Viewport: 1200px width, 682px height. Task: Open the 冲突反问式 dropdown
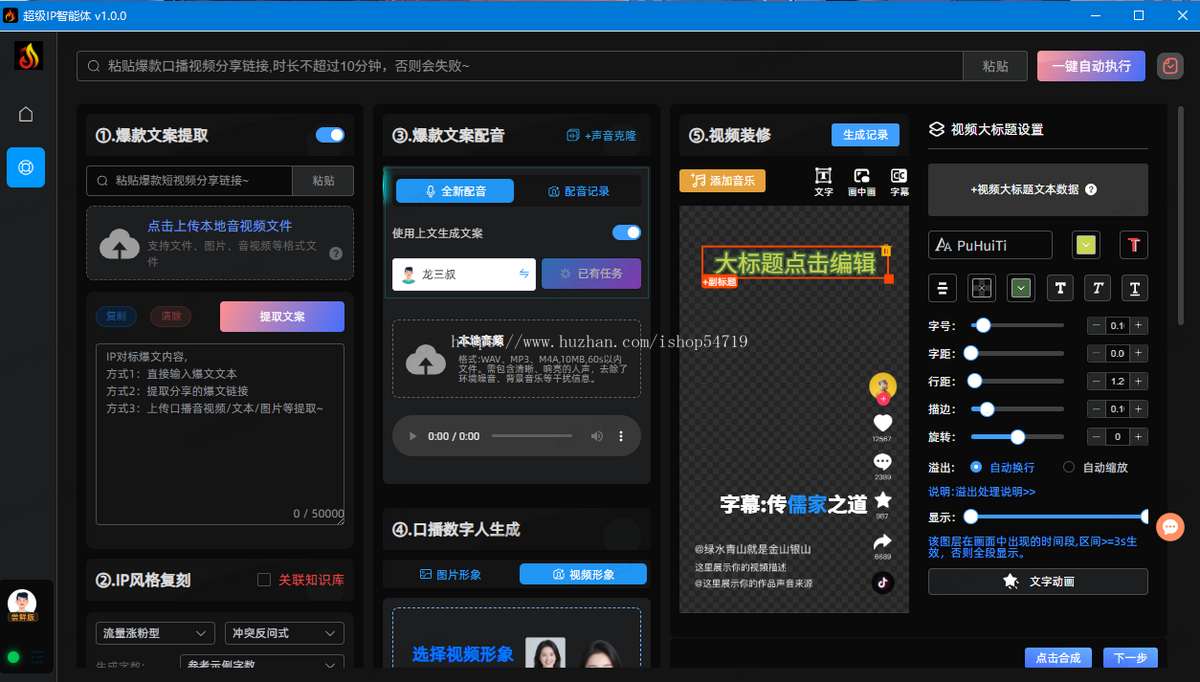point(285,633)
